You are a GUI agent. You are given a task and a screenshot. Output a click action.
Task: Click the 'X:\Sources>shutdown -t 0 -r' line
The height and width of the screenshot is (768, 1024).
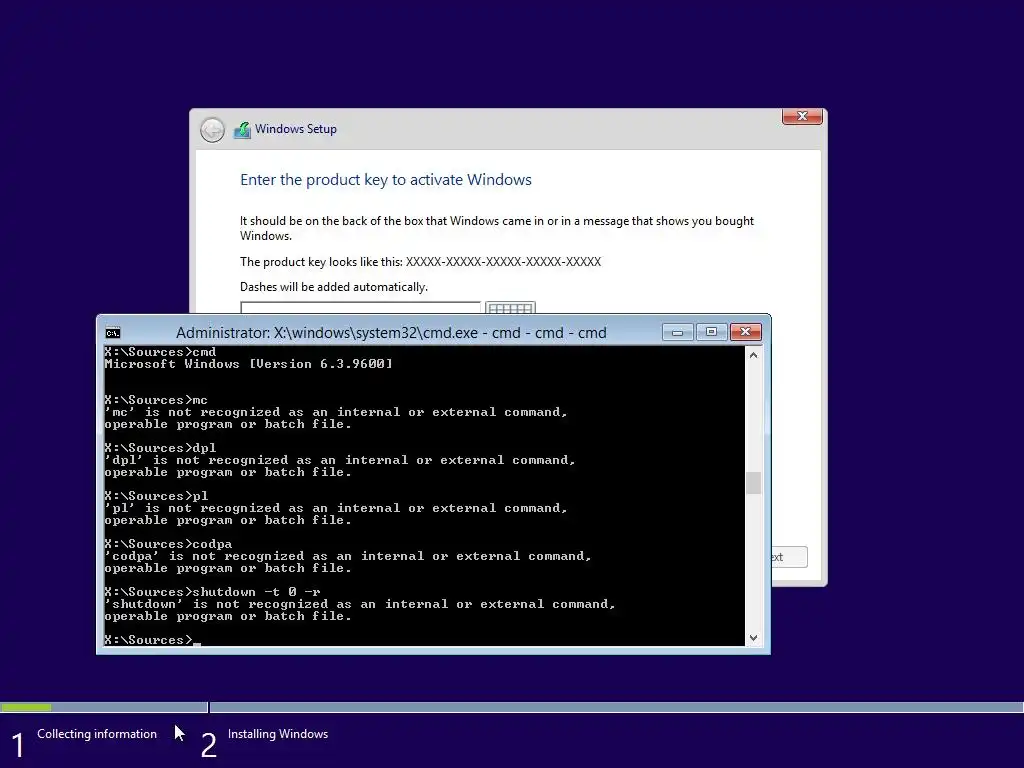click(x=212, y=592)
